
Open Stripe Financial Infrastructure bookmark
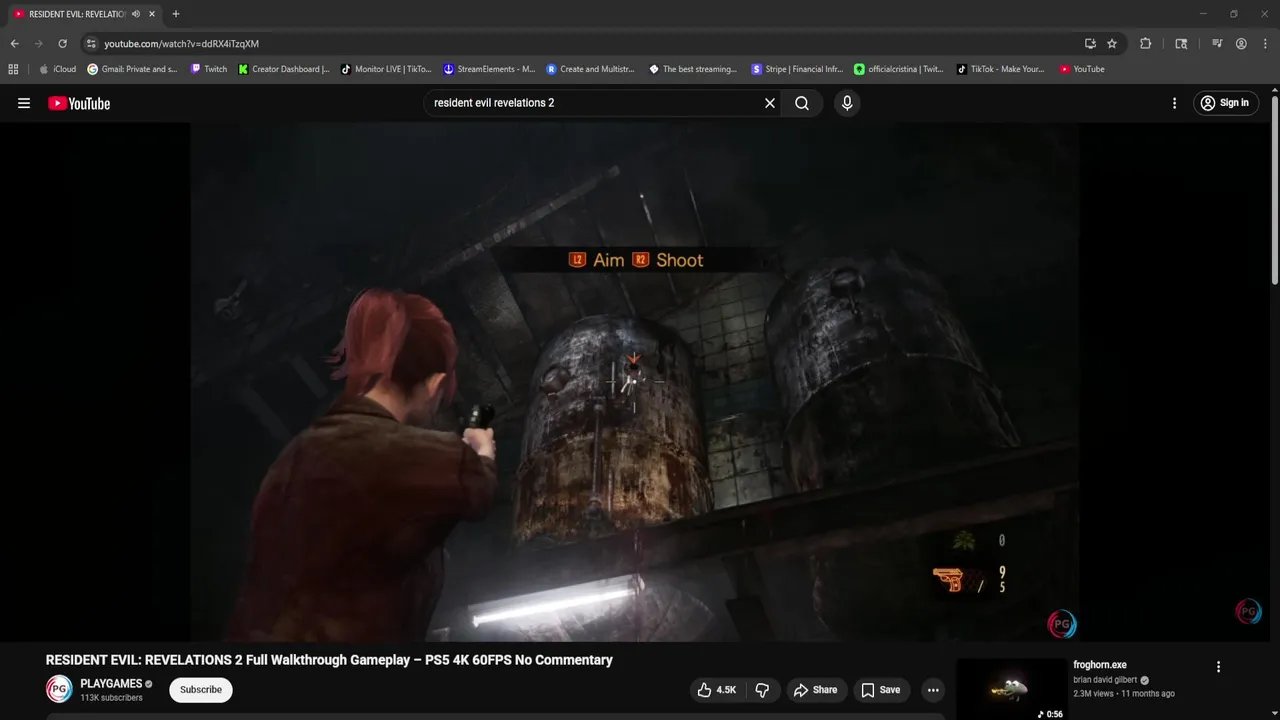[x=797, y=69]
